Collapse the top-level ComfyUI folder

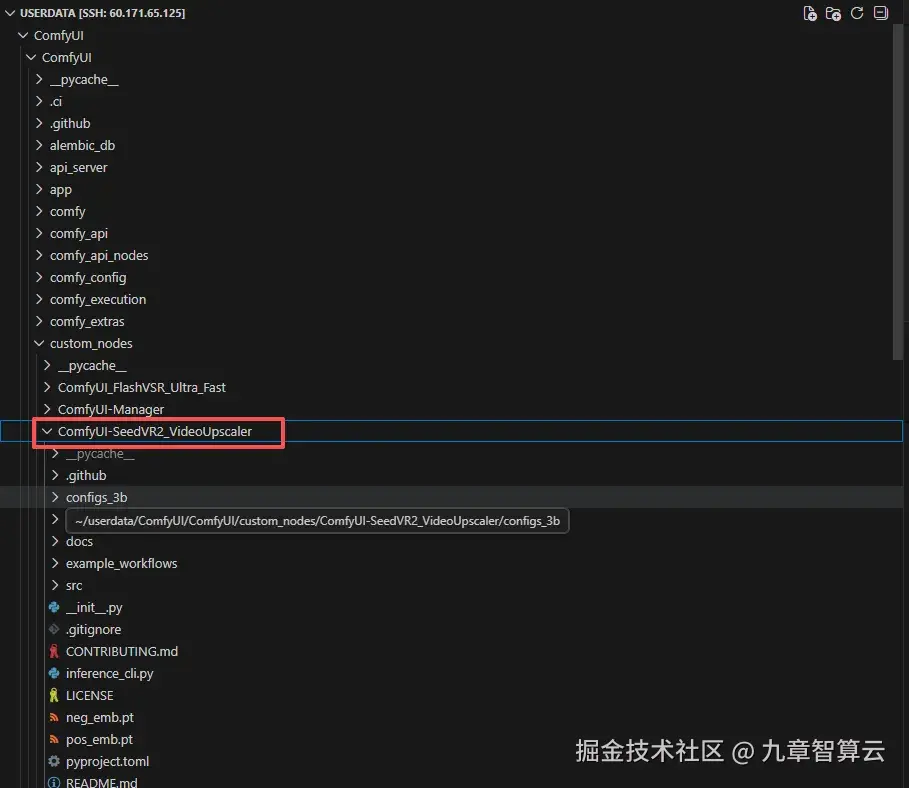(23, 35)
